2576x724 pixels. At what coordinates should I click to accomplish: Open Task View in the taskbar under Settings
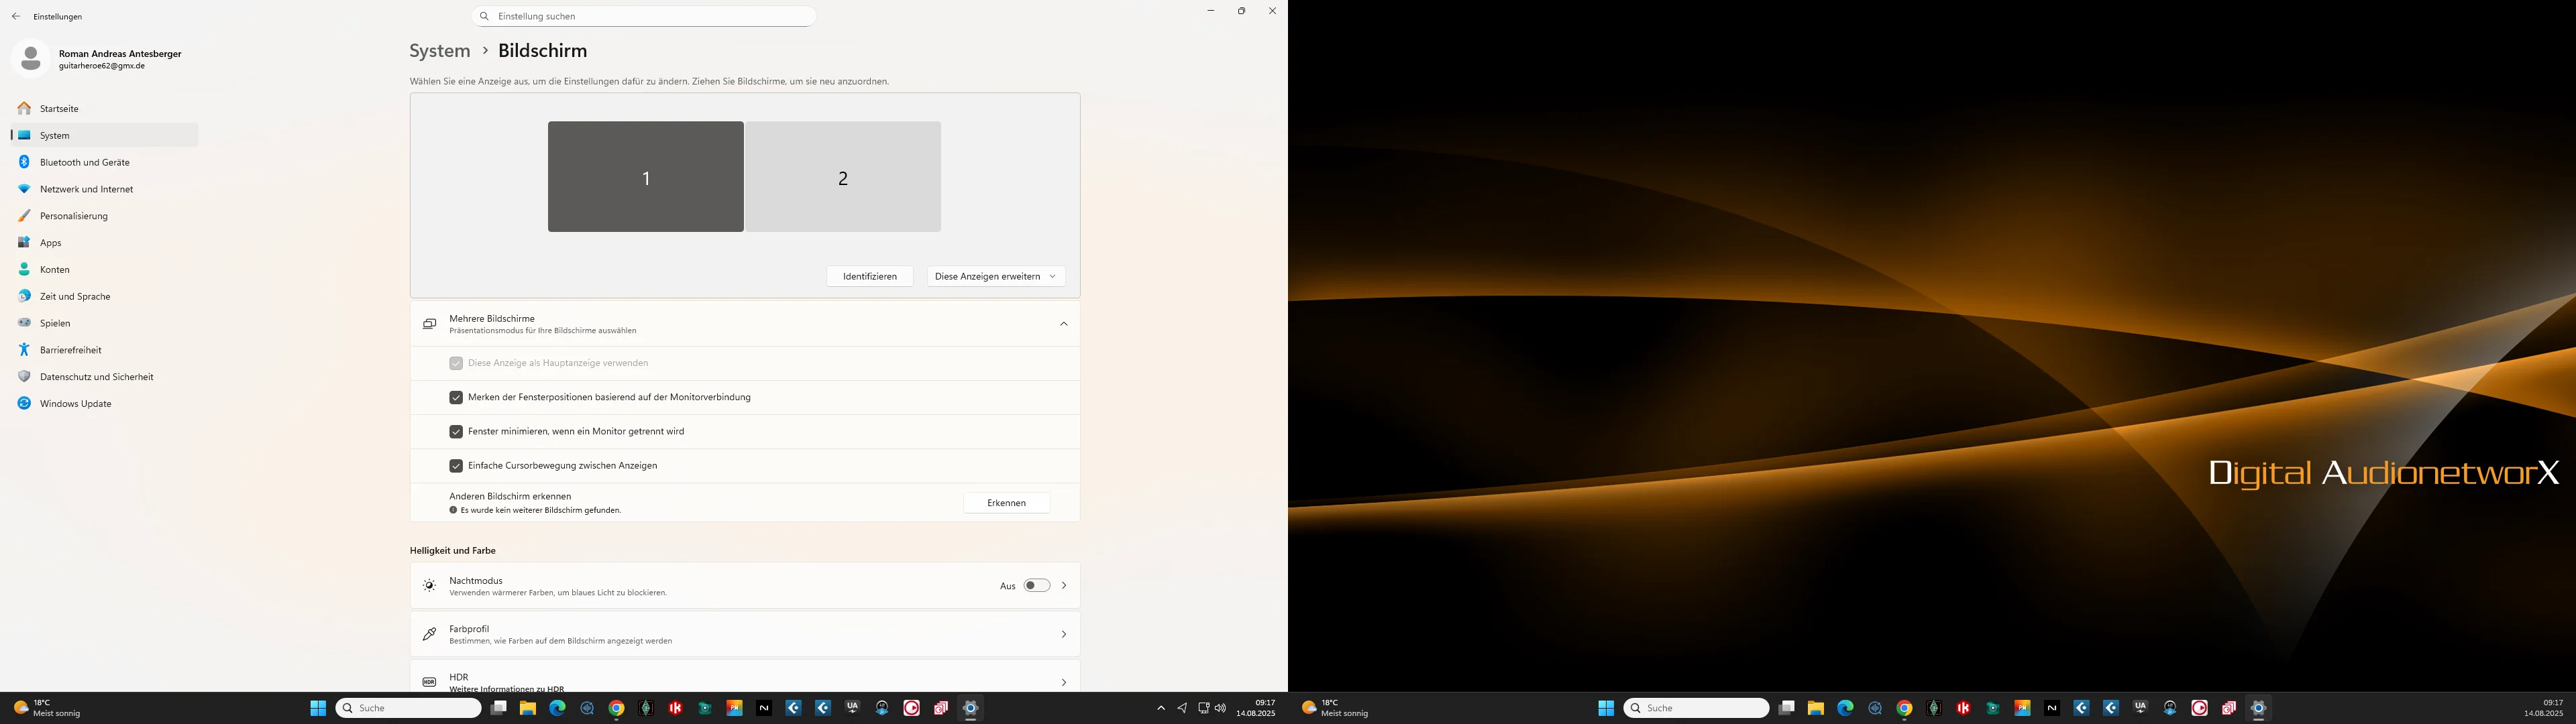(x=498, y=708)
